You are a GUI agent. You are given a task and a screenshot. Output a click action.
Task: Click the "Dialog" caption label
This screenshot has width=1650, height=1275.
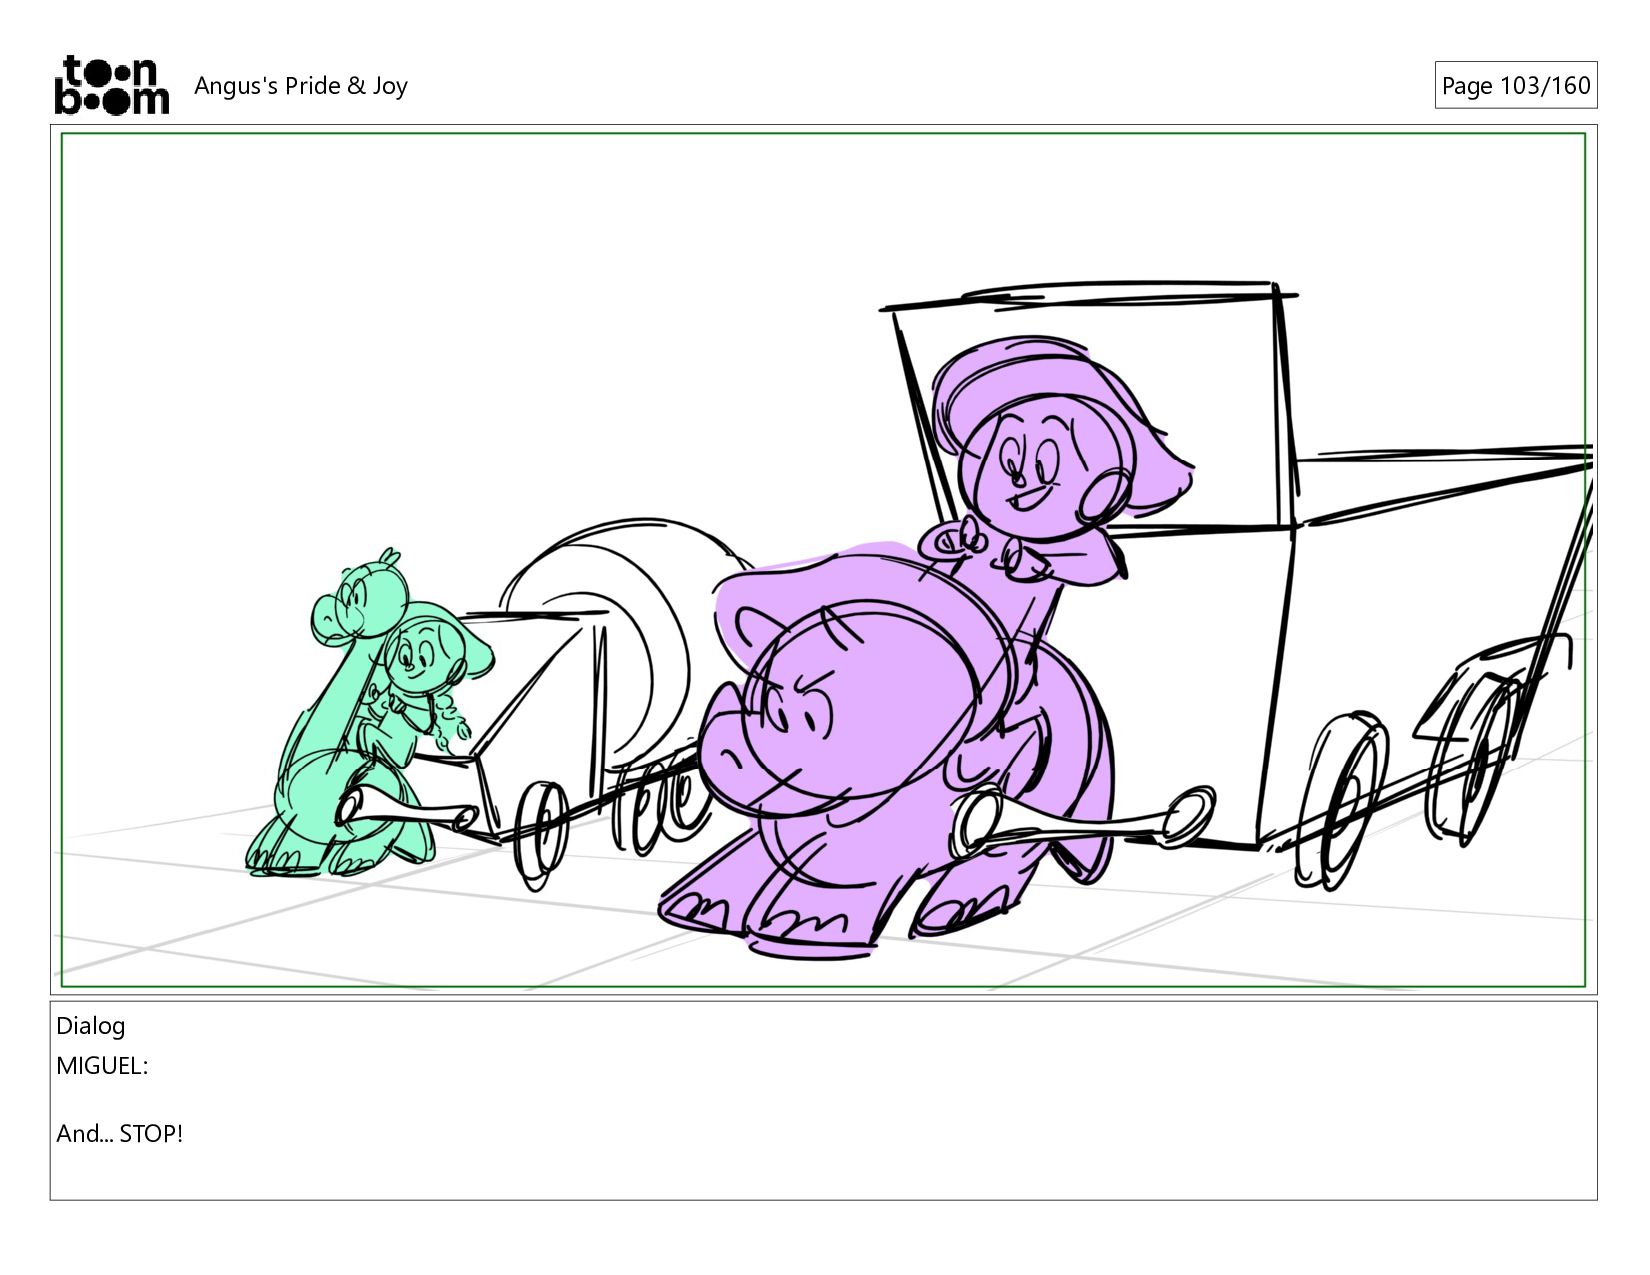pyautogui.click(x=91, y=1026)
